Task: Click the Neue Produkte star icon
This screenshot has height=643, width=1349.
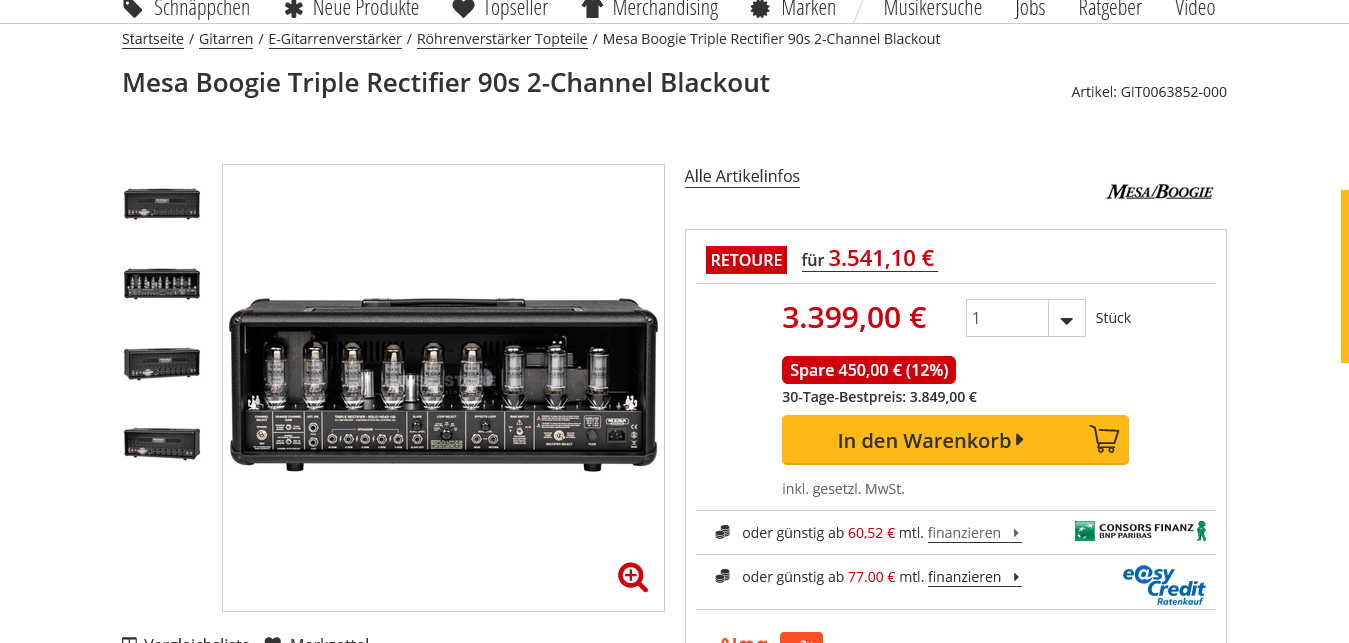Action: (293, 9)
